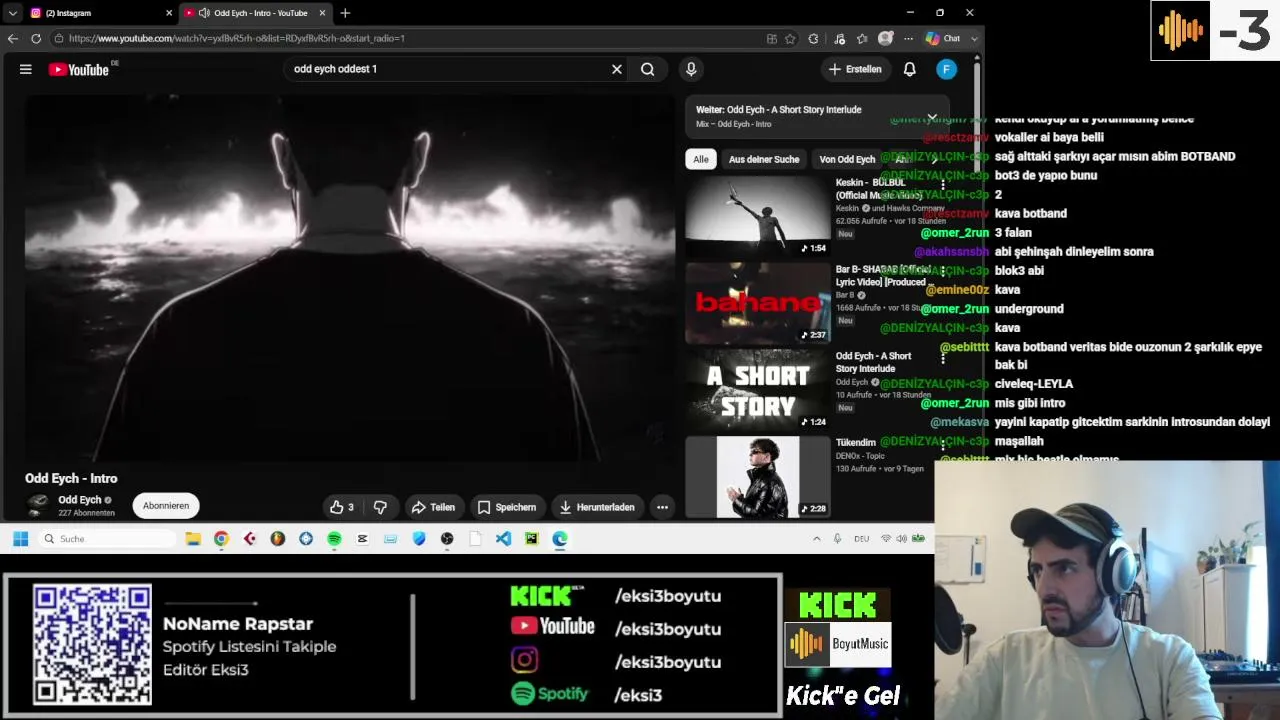Open the browser profile avatar
Screen dimensions: 1280x720
885,38
